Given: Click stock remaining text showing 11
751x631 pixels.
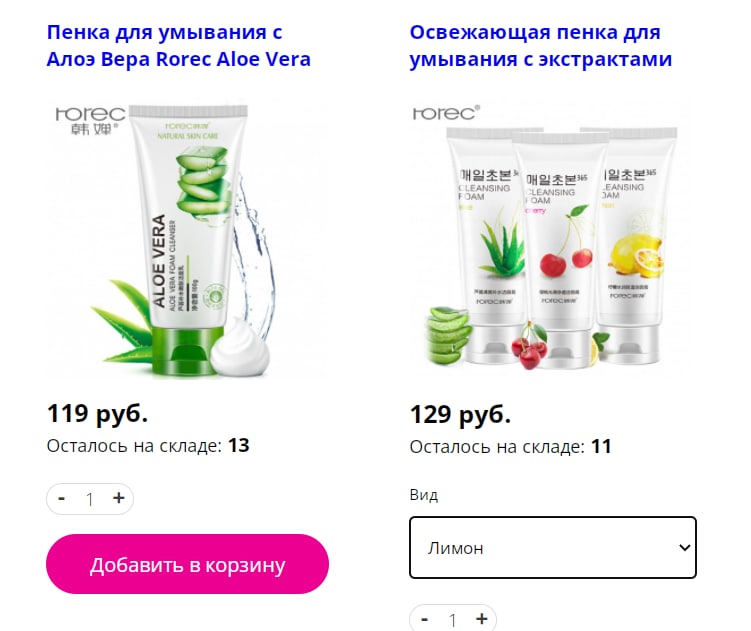Looking at the screenshot, I should point(511,447).
